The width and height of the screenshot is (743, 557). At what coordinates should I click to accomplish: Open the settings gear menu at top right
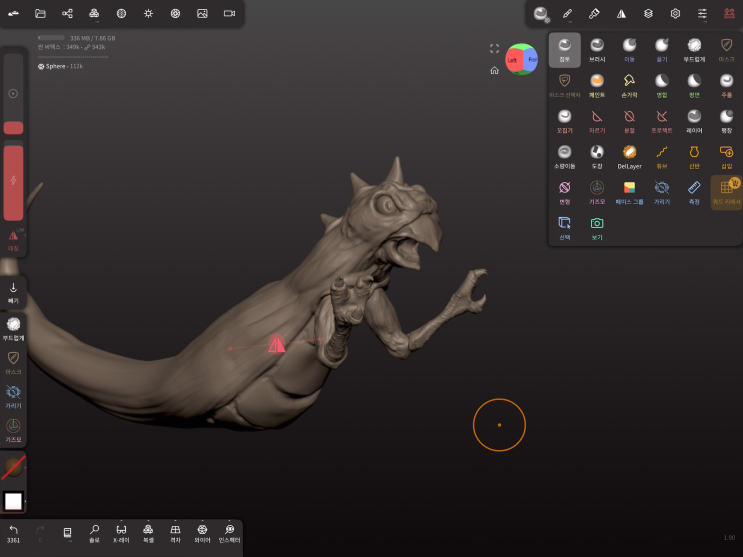(675, 14)
